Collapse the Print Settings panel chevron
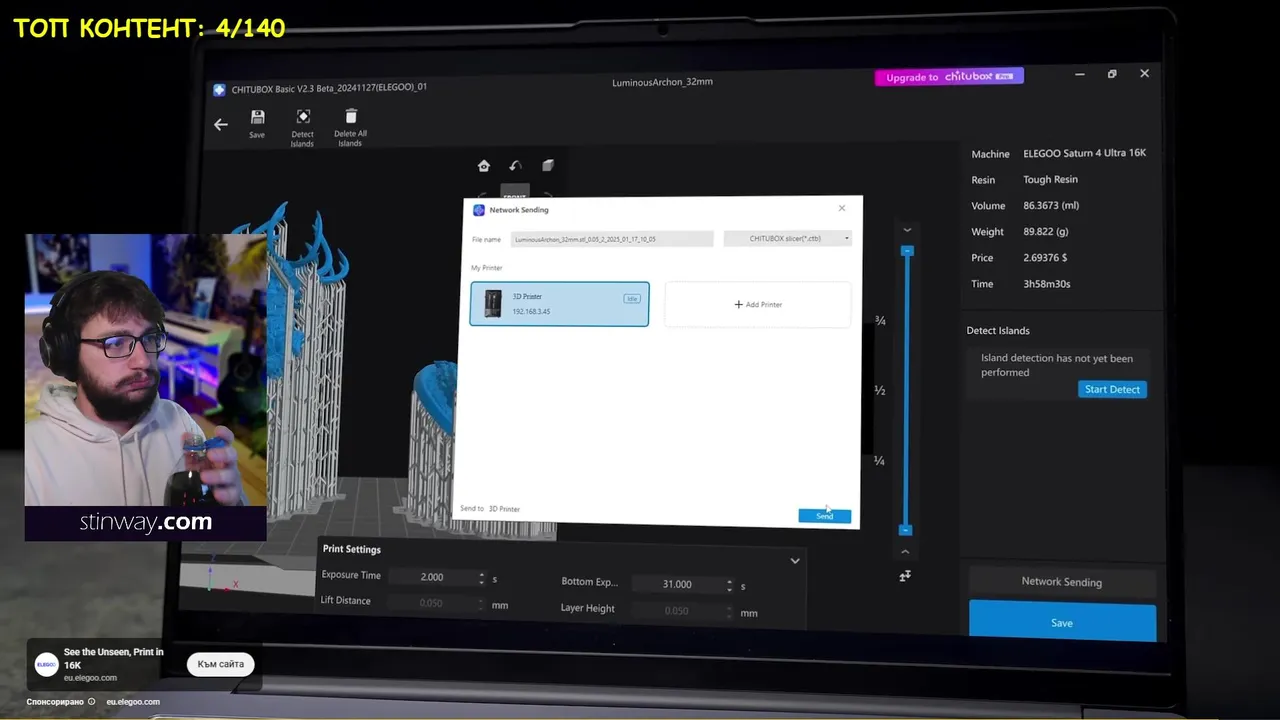The width and height of the screenshot is (1280, 720). pyautogui.click(x=795, y=561)
